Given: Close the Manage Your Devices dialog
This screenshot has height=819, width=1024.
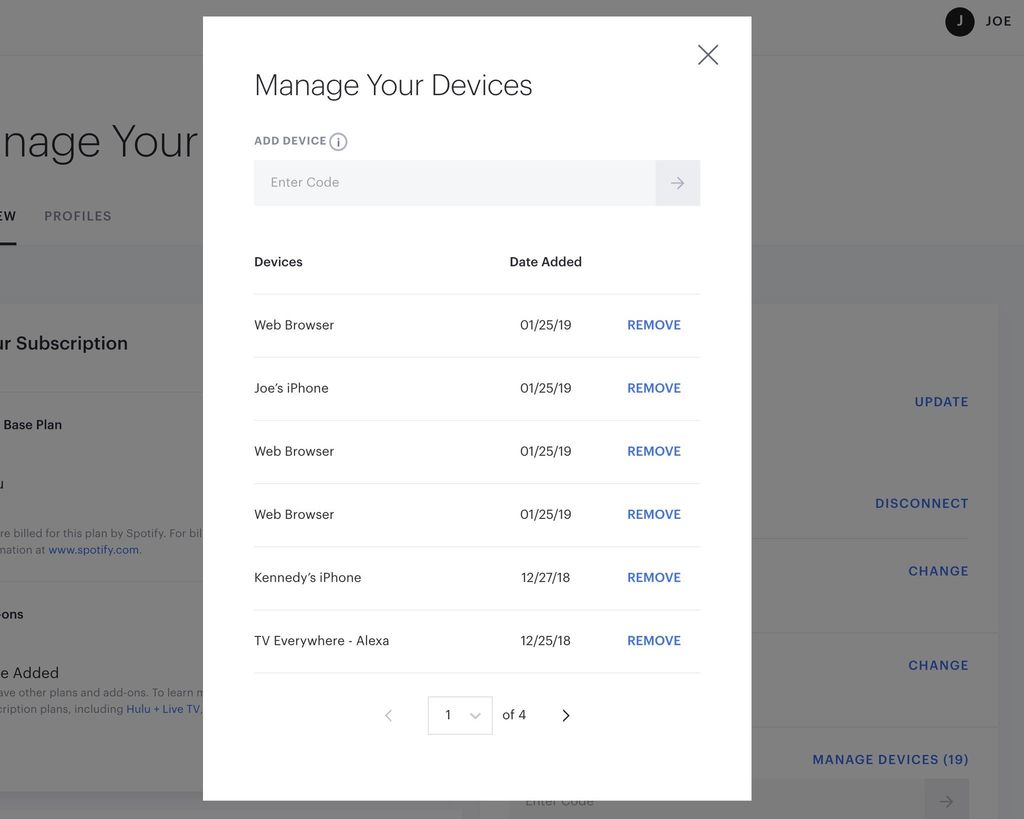Looking at the screenshot, I should click(707, 55).
